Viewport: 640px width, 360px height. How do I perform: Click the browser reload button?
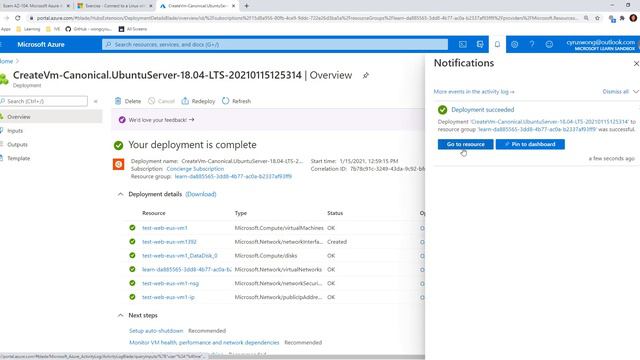(18, 18)
